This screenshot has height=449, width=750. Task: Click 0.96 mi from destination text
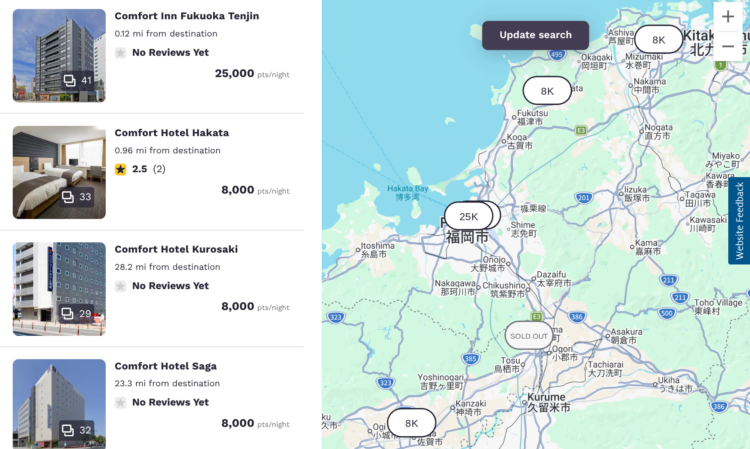pos(167,150)
